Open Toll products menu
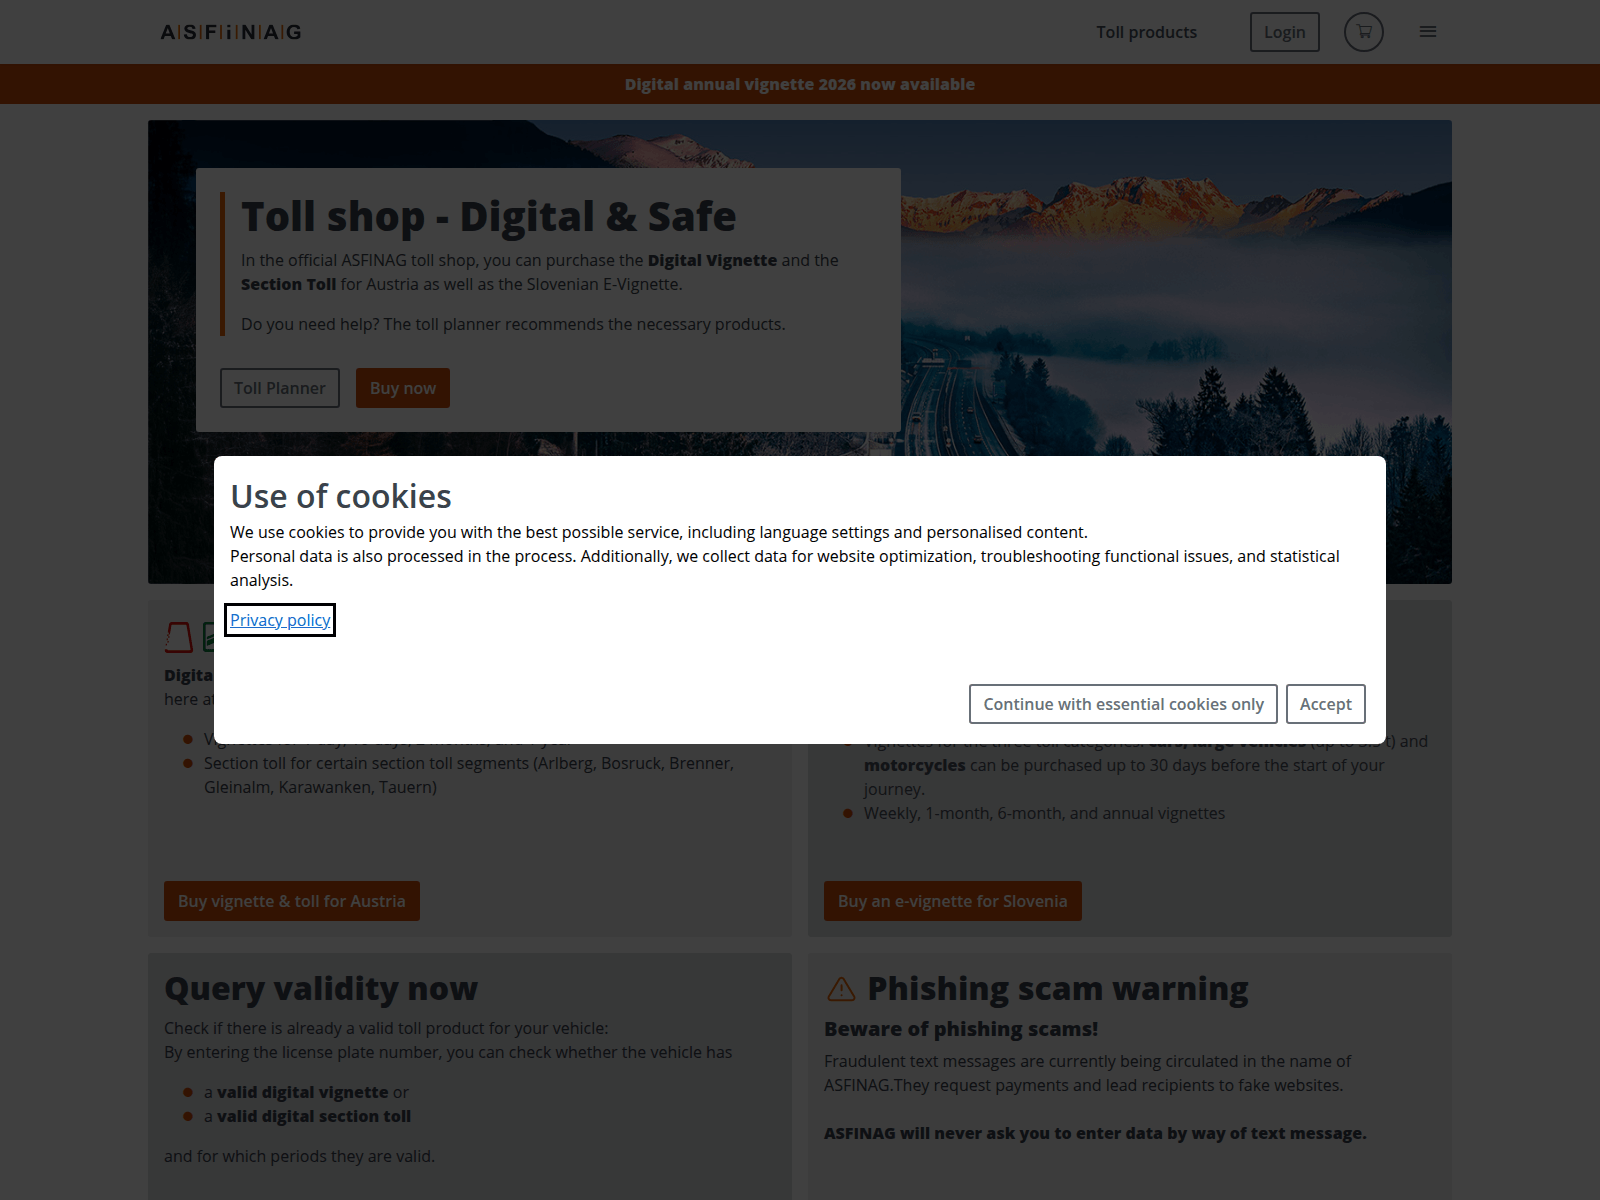 (x=1146, y=32)
